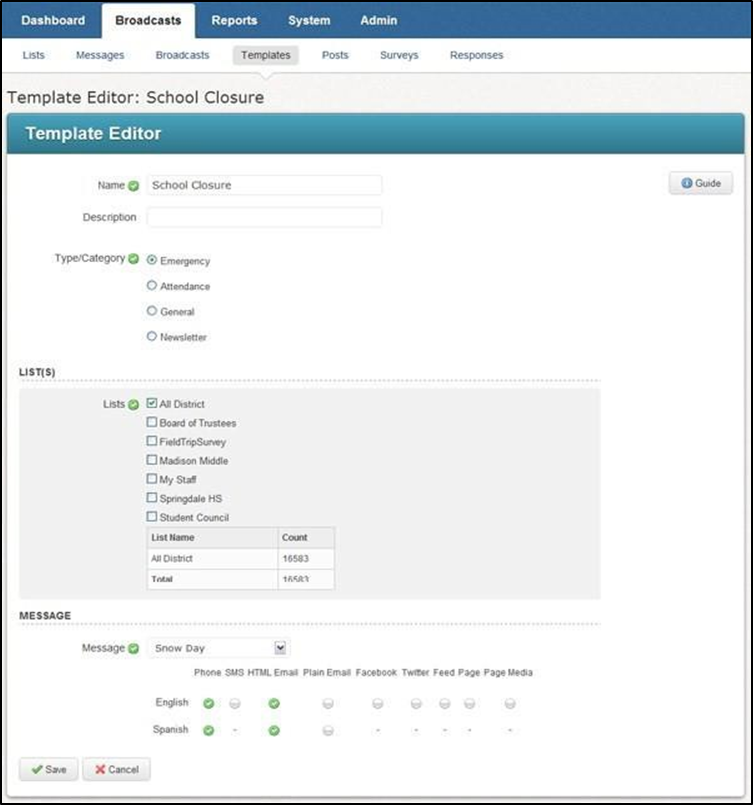Click the English Phone green check icon
Image resolution: width=753 pixels, height=805 pixels.
pos(208,704)
